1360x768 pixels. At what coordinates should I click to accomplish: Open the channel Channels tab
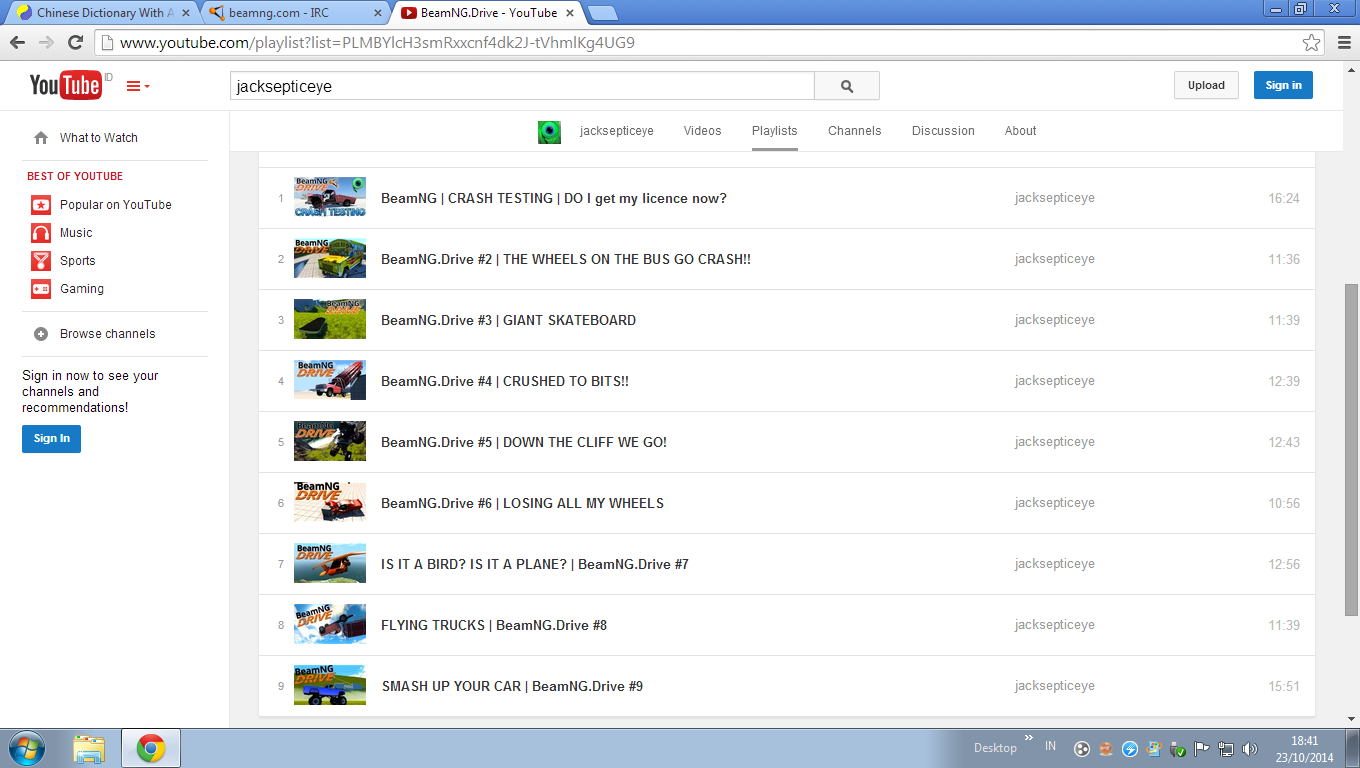click(855, 131)
